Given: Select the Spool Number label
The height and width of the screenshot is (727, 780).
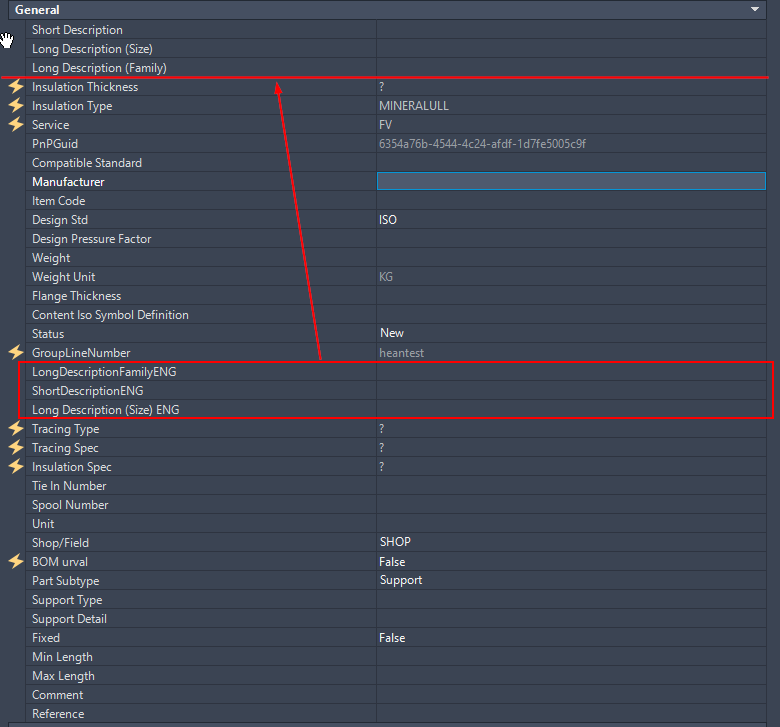Looking at the screenshot, I should 70,505.
